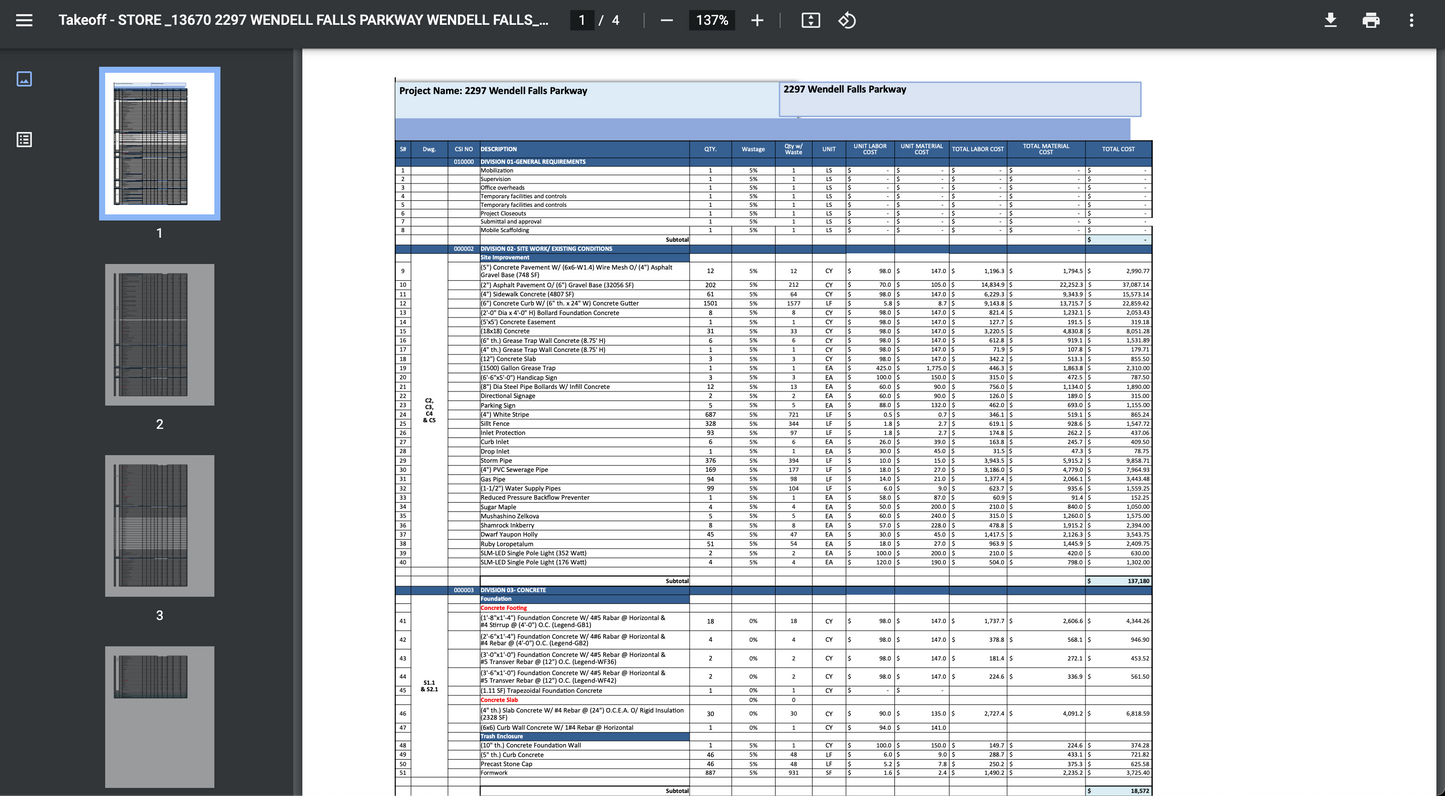1445x796 pixels.
Task: Jump to page 2 thumbnail
Action: [159, 335]
